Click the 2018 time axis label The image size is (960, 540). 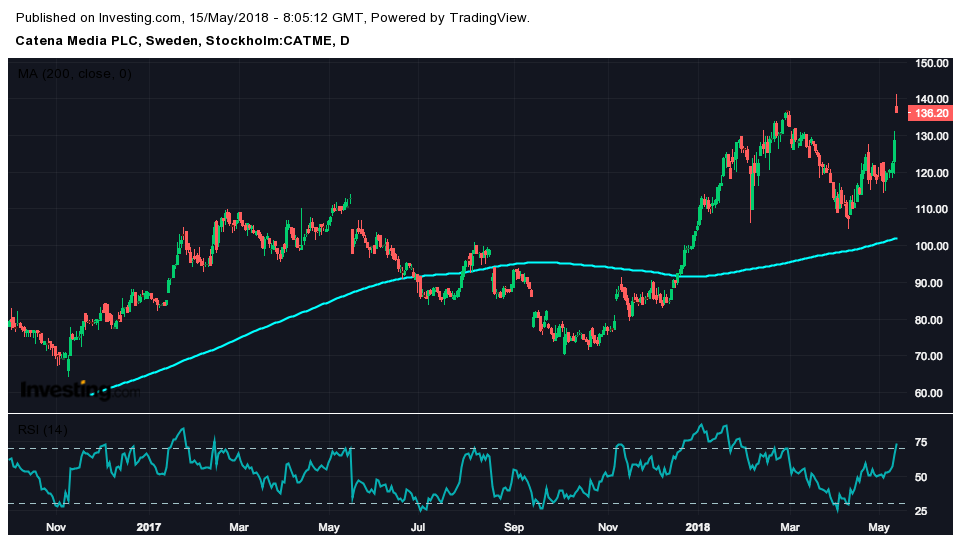[x=698, y=527]
